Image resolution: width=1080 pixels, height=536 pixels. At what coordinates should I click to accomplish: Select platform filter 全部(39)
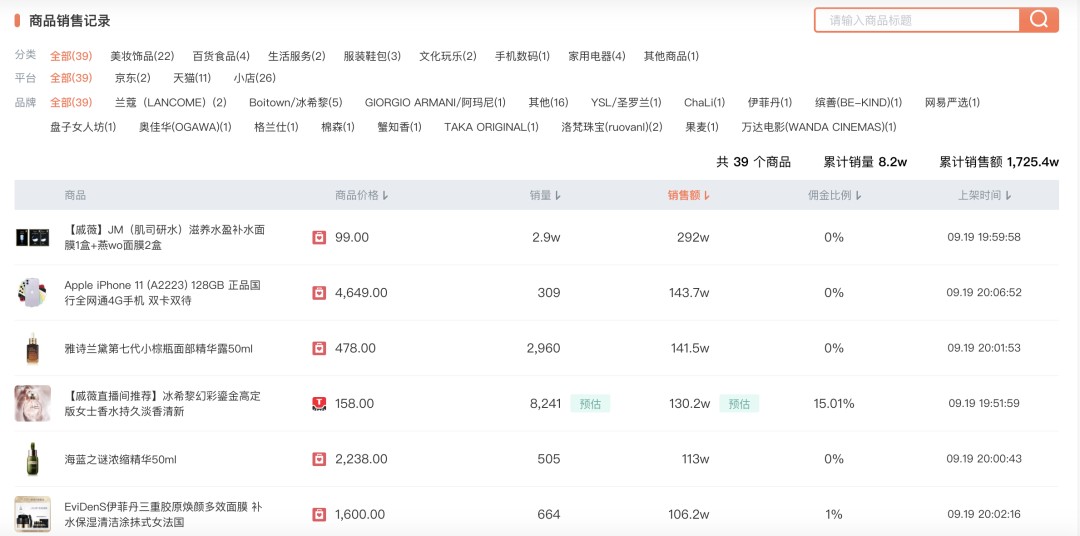(x=71, y=78)
